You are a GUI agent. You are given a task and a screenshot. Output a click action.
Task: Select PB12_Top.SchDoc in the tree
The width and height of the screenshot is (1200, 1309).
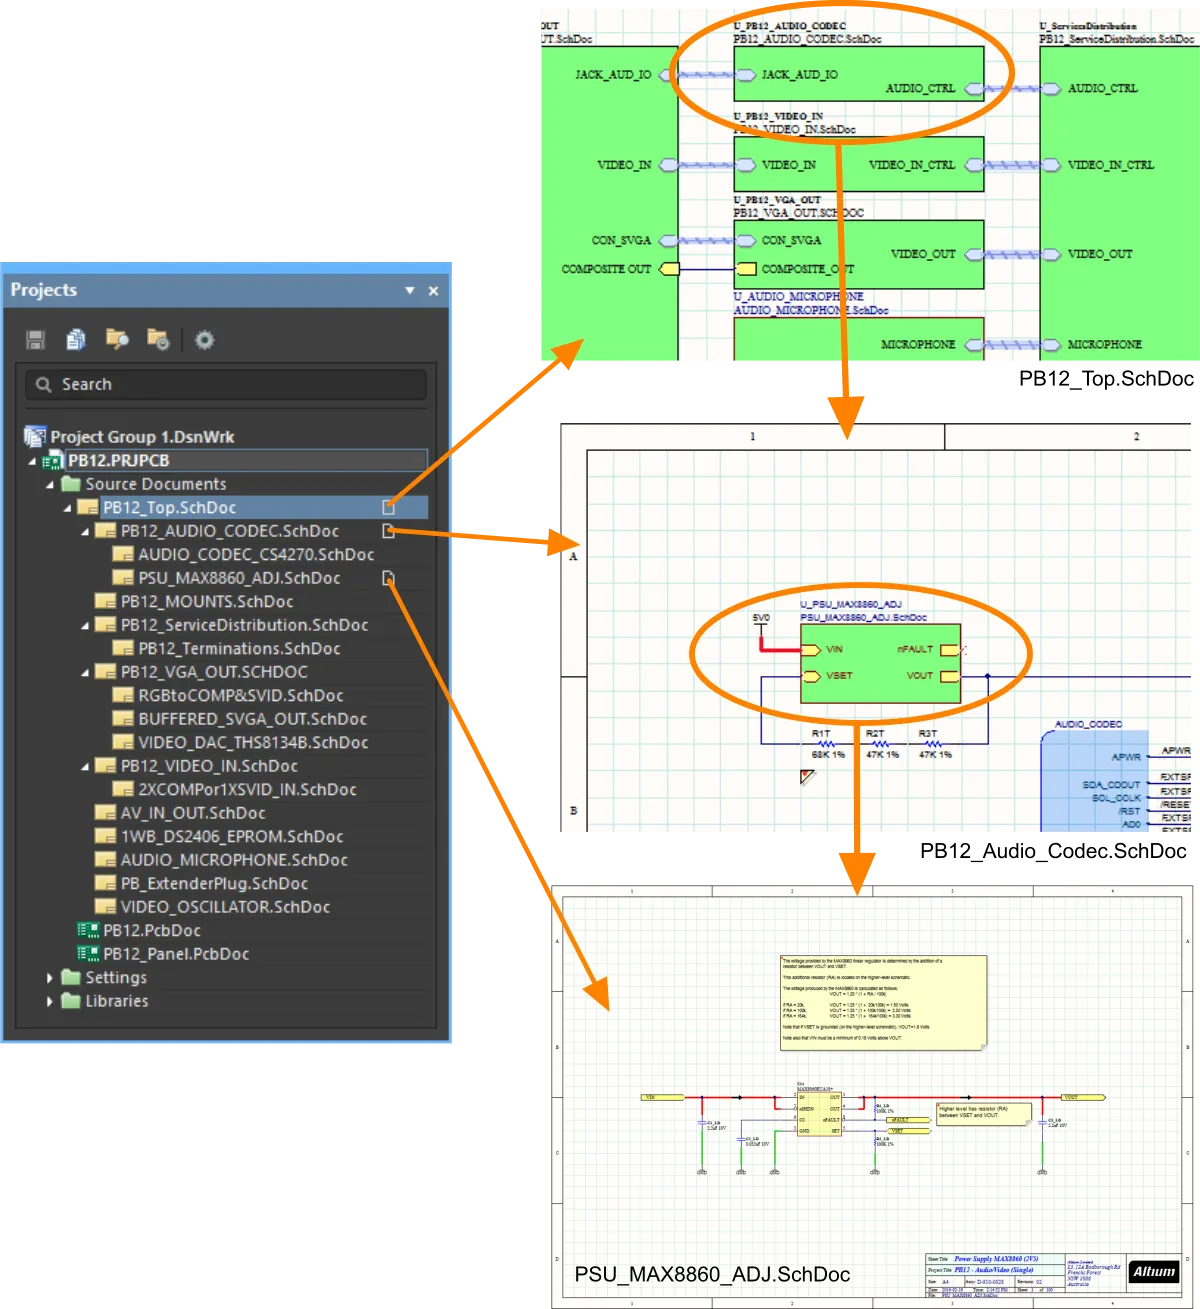[169, 508]
